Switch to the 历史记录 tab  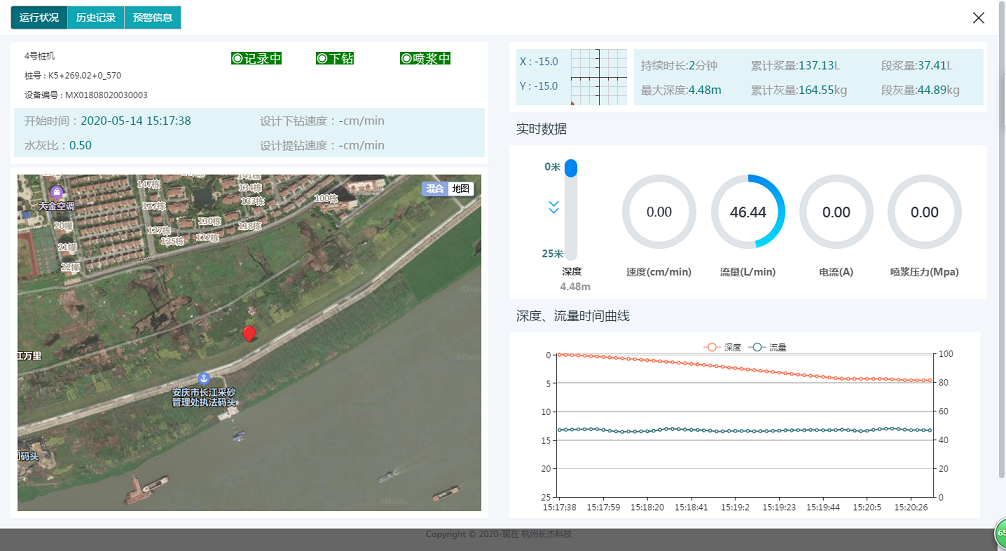click(96, 17)
